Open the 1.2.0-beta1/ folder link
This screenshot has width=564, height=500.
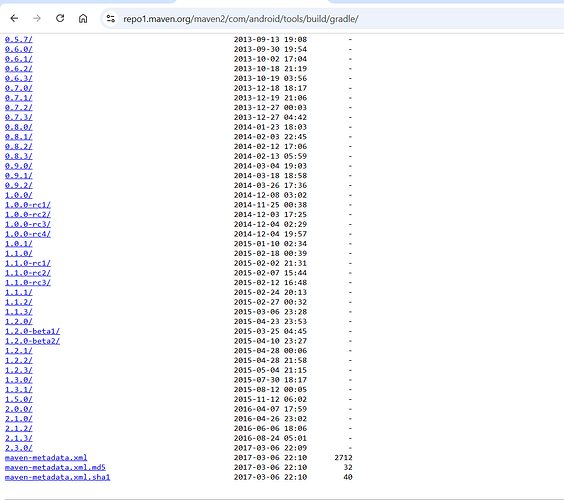(x=32, y=331)
